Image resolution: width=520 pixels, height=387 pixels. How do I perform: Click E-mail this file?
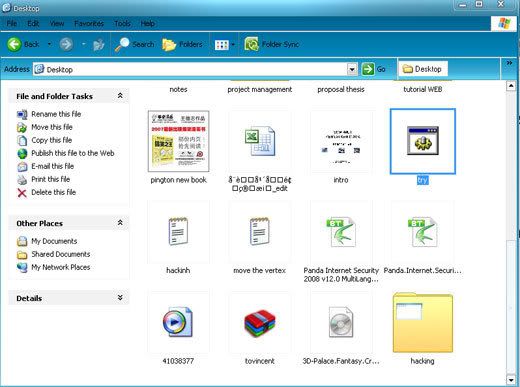pyautogui.click(x=52, y=166)
